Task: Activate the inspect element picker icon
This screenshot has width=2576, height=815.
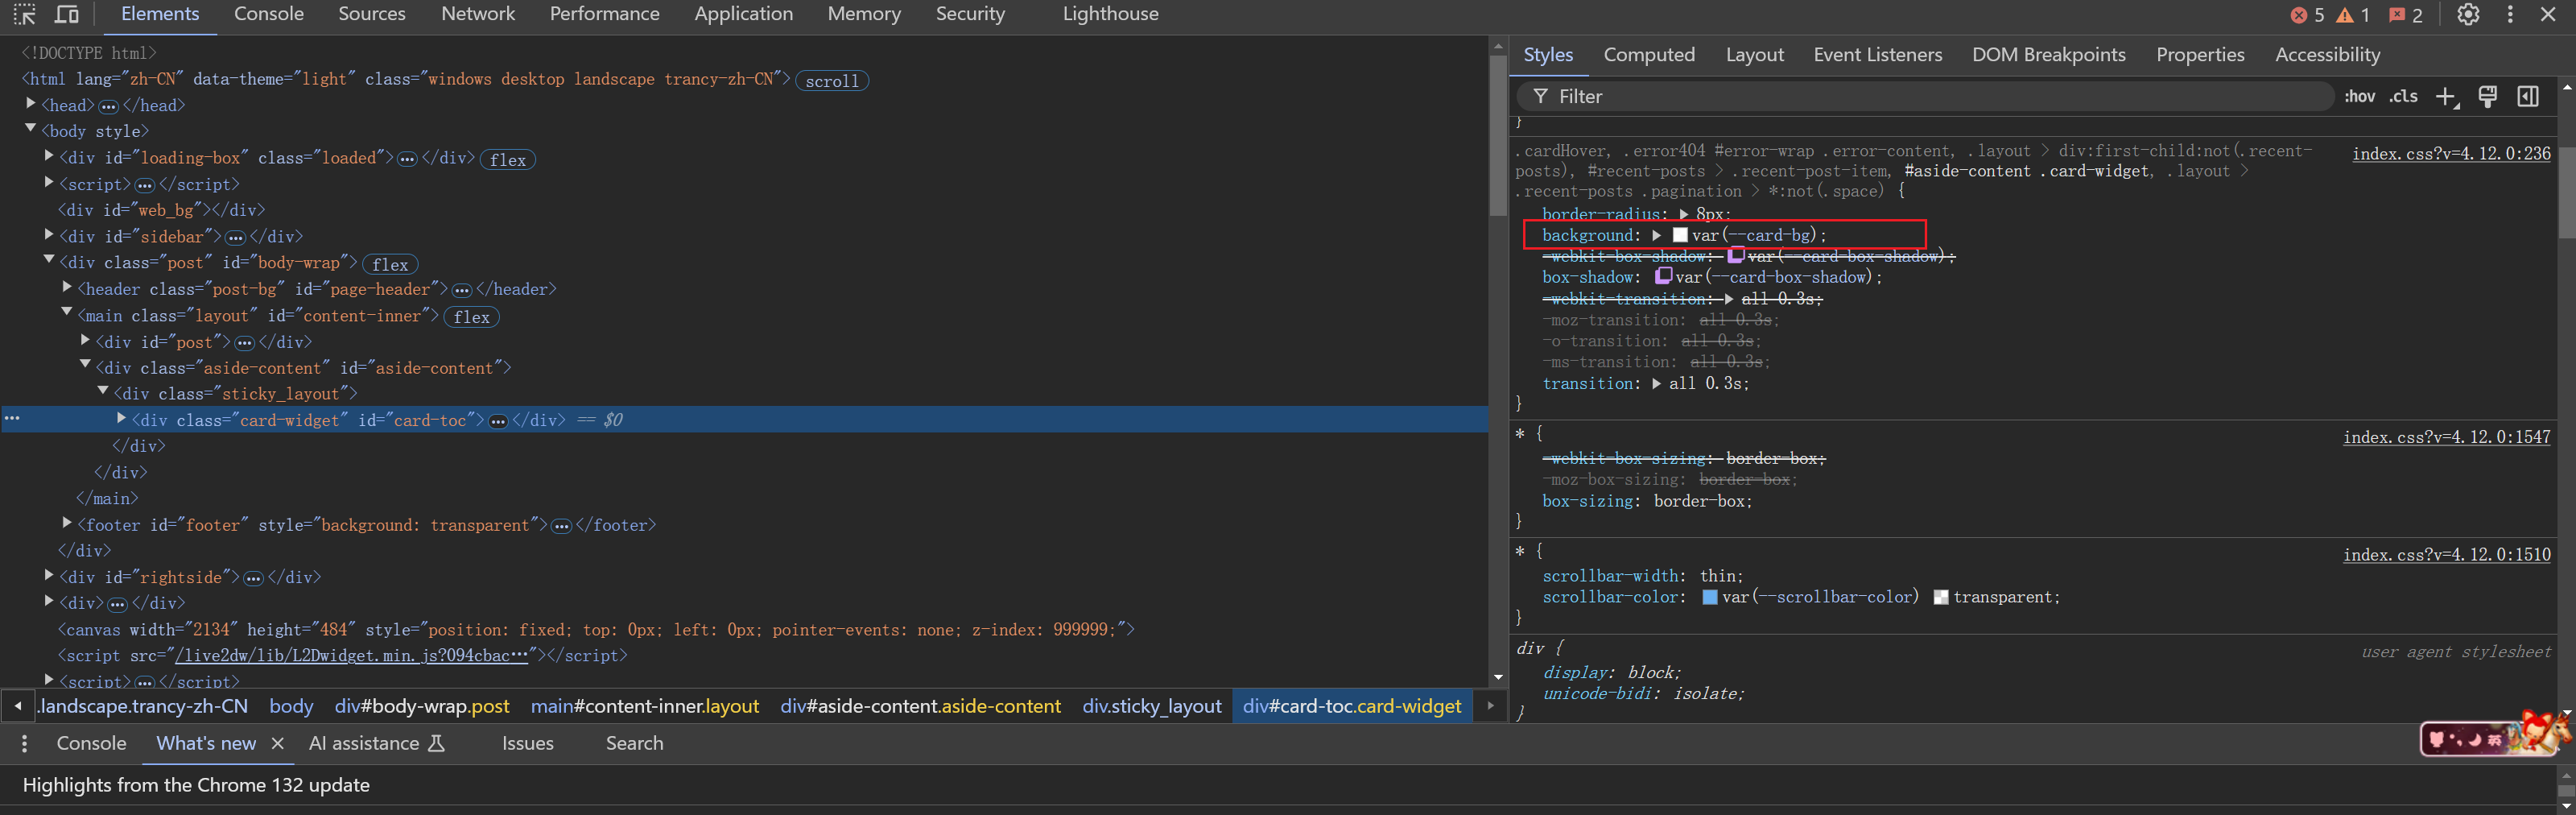Action: (x=25, y=14)
